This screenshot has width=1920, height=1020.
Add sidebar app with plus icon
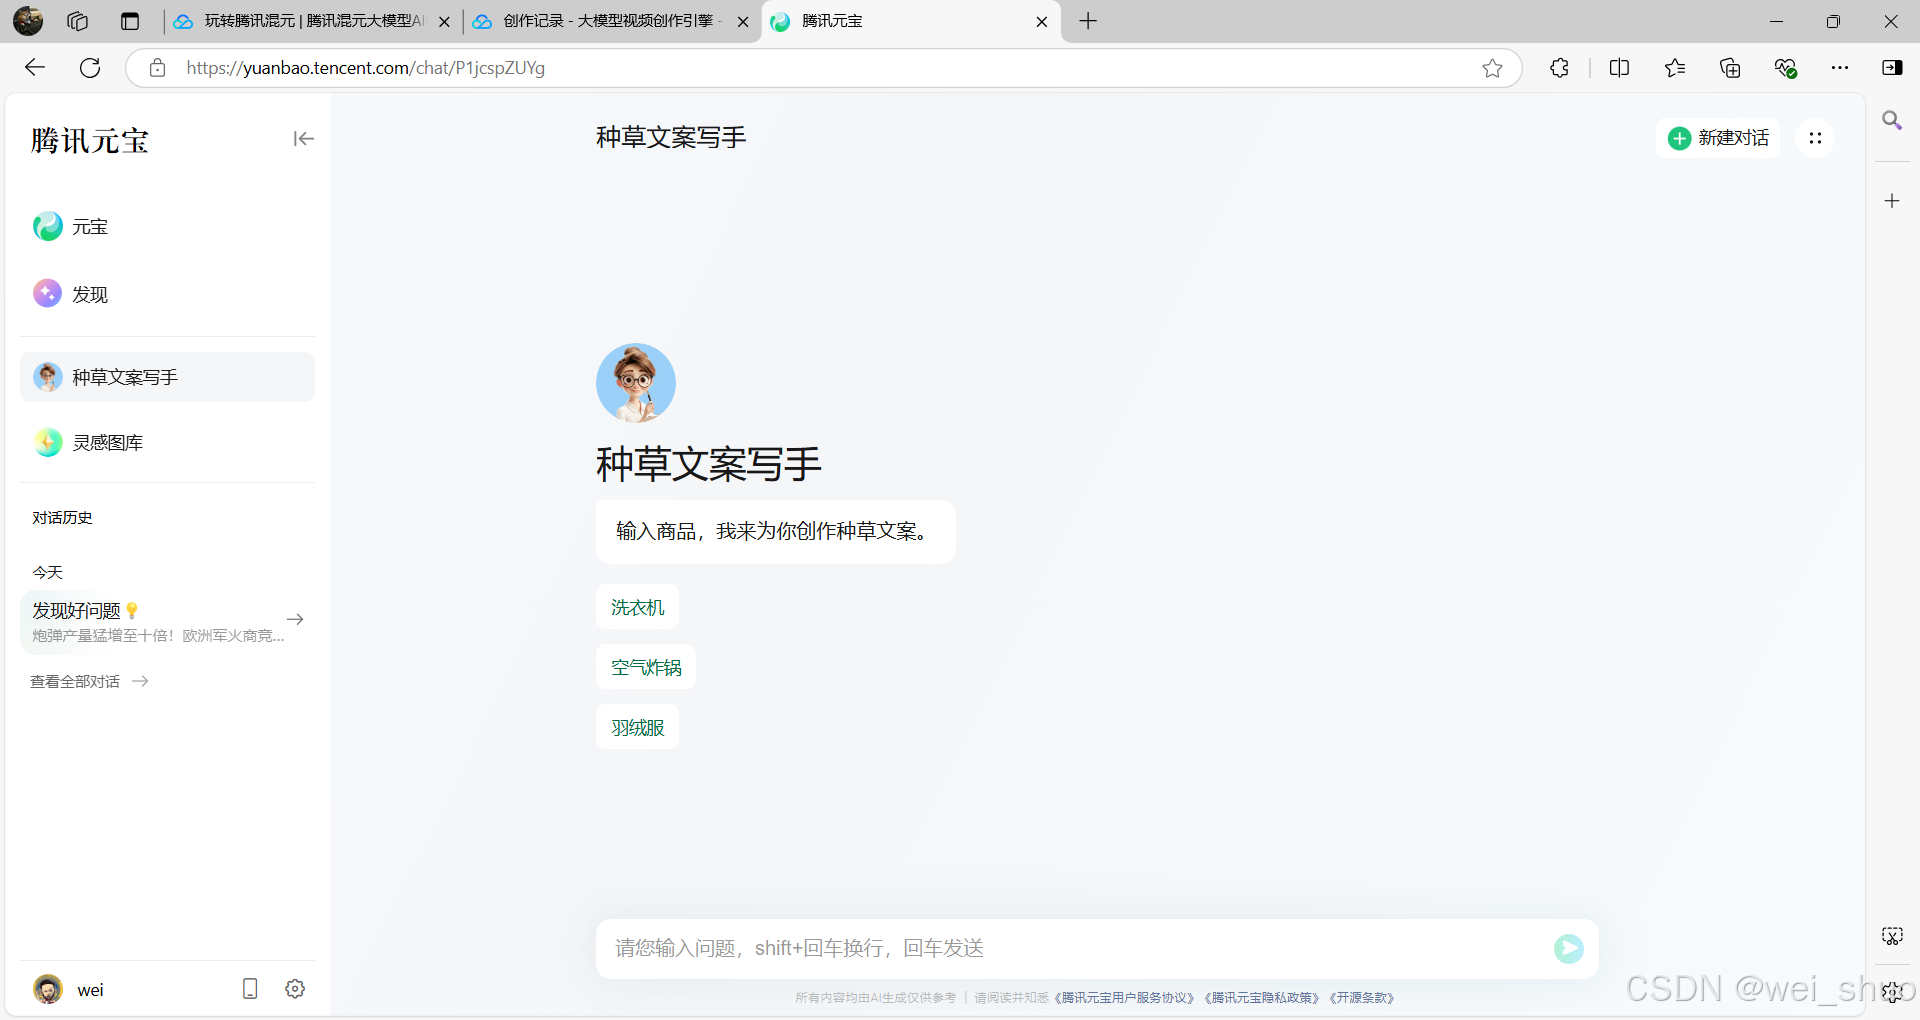click(x=1892, y=201)
